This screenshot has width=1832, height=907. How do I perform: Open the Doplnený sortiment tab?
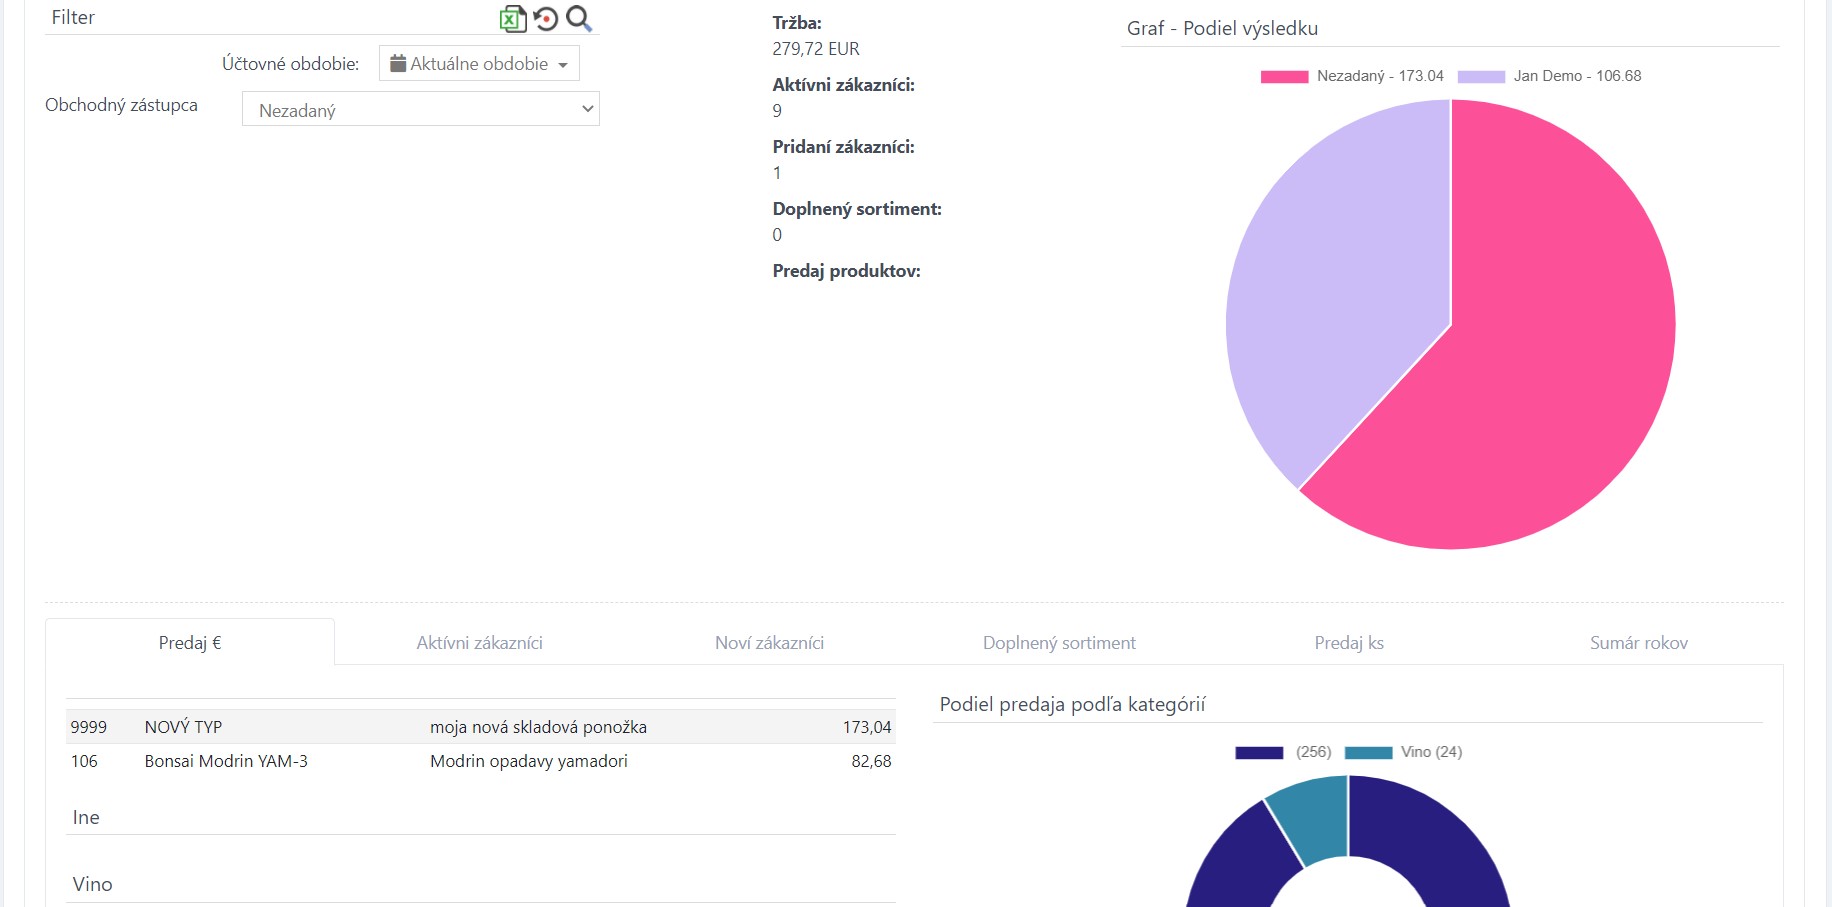(1059, 642)
